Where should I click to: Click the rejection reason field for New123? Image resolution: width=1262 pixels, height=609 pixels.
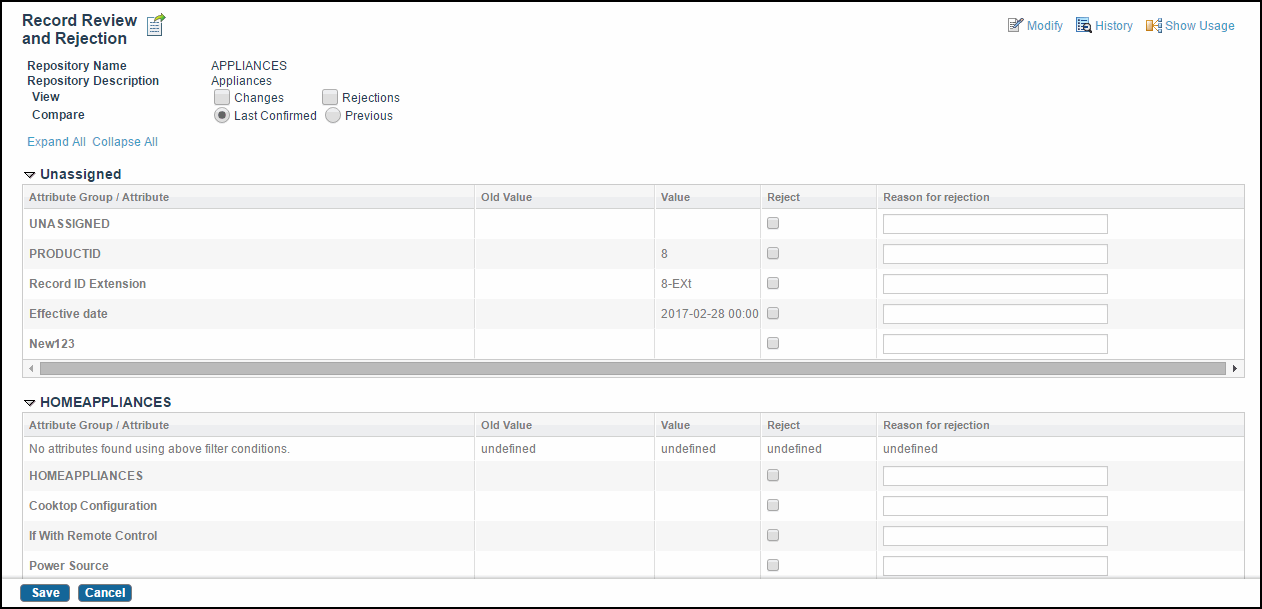(995, 344)
